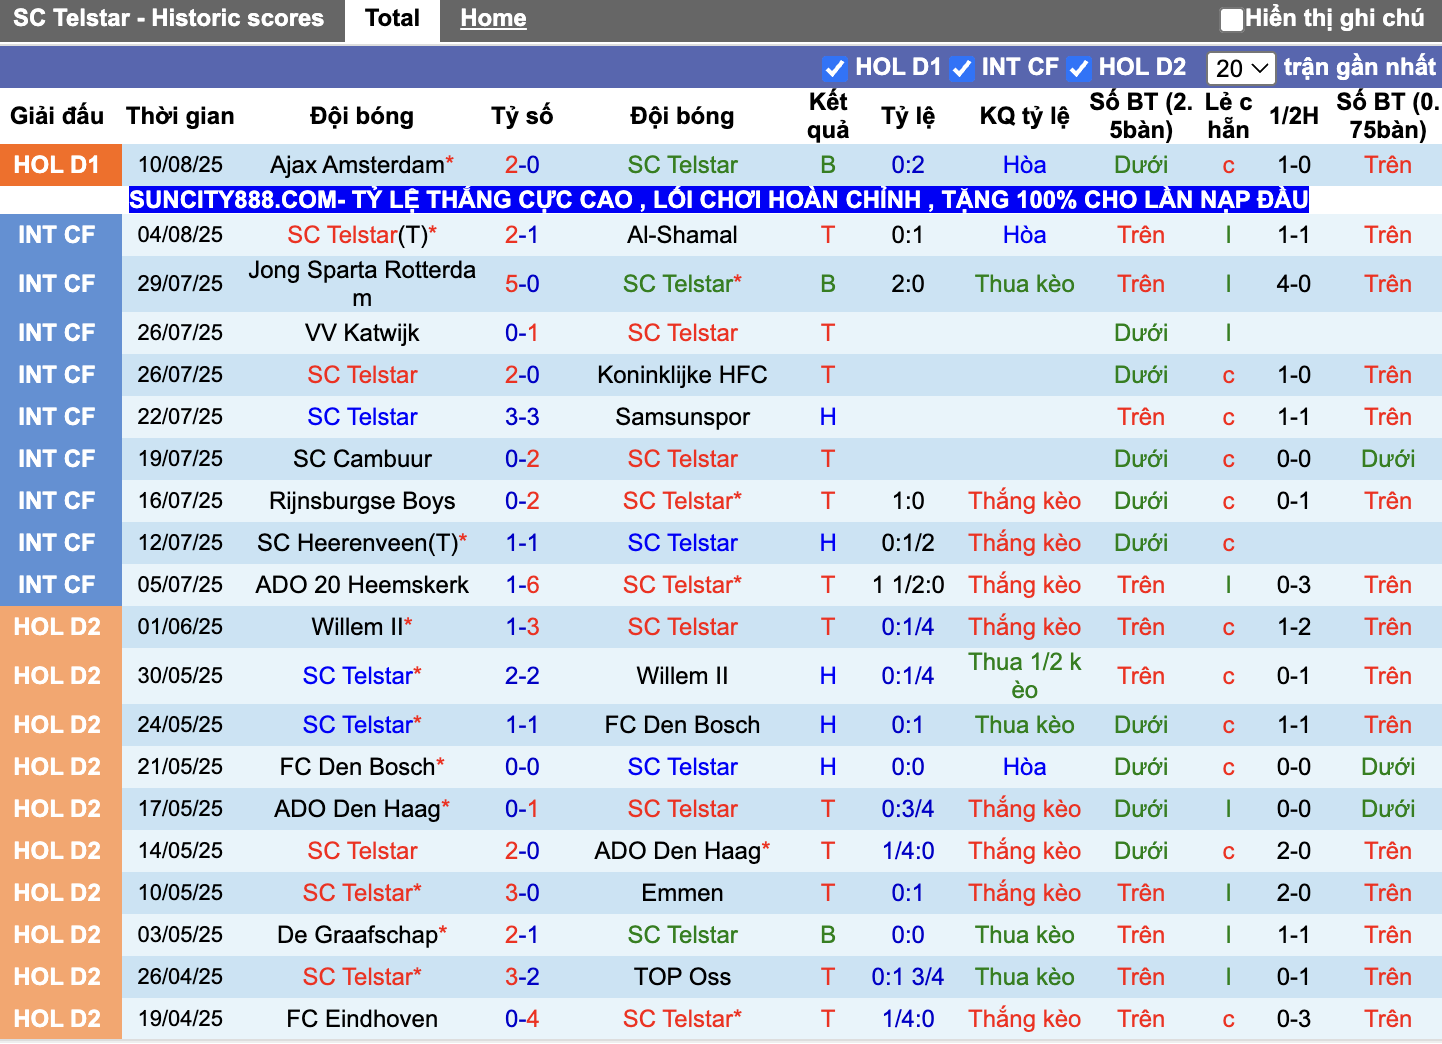Click the 0-4 score on 19/04/25
The image size is (1442, 1044).
(522, 1019)
